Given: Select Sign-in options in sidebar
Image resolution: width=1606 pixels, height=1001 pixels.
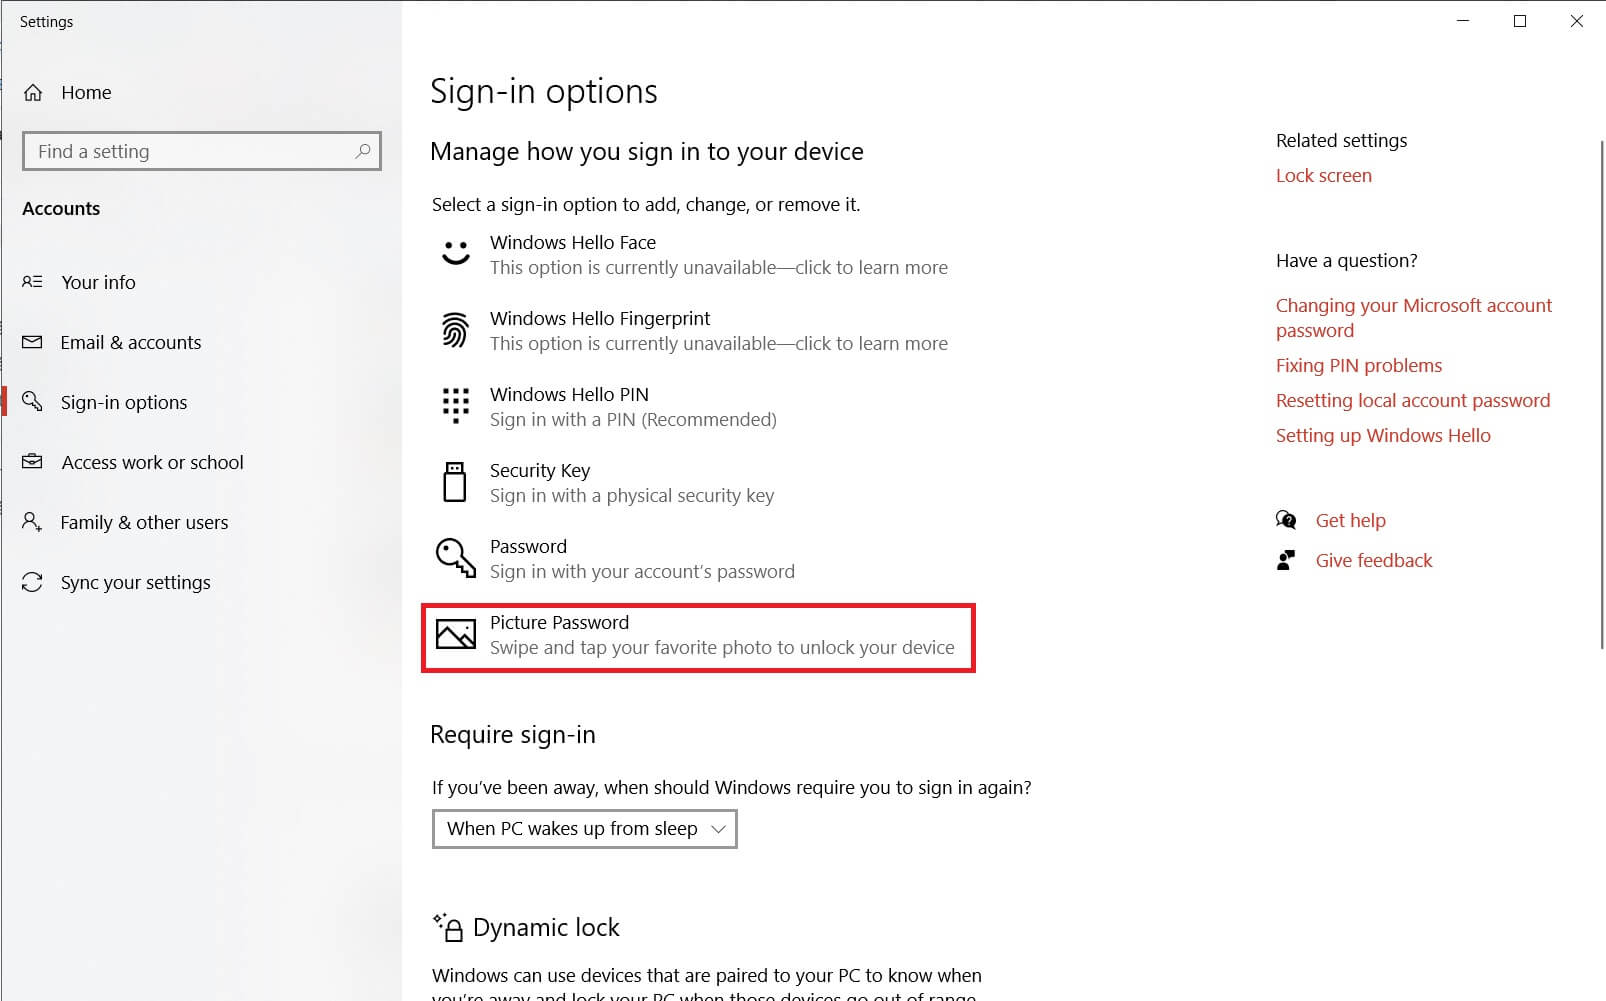Looking at the screenshot, I should tap(124, 402).
